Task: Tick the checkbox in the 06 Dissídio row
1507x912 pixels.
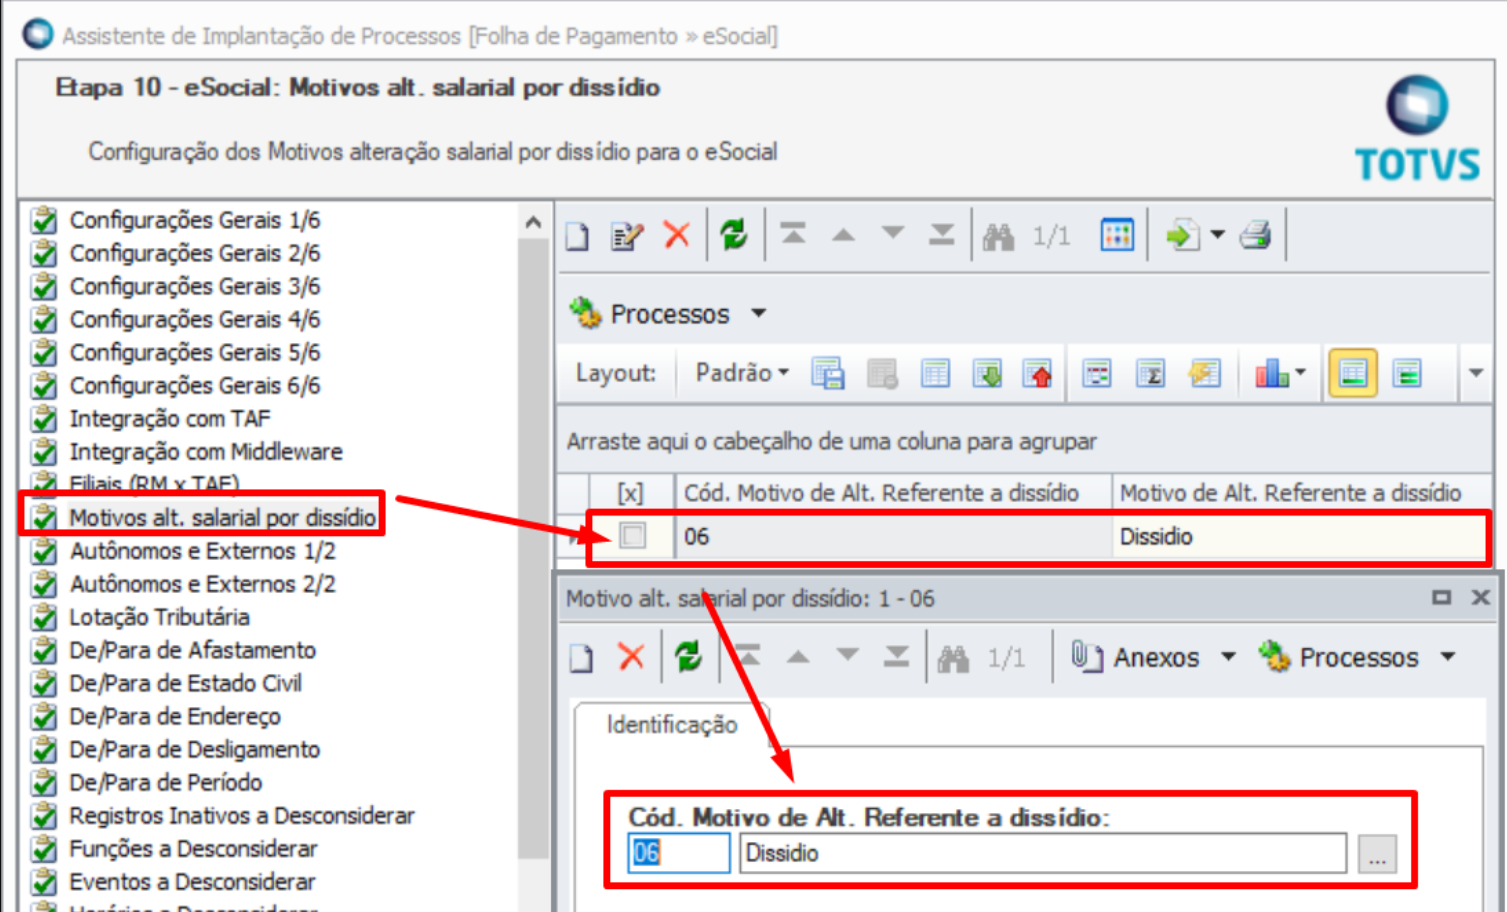Action: [632, 536]
